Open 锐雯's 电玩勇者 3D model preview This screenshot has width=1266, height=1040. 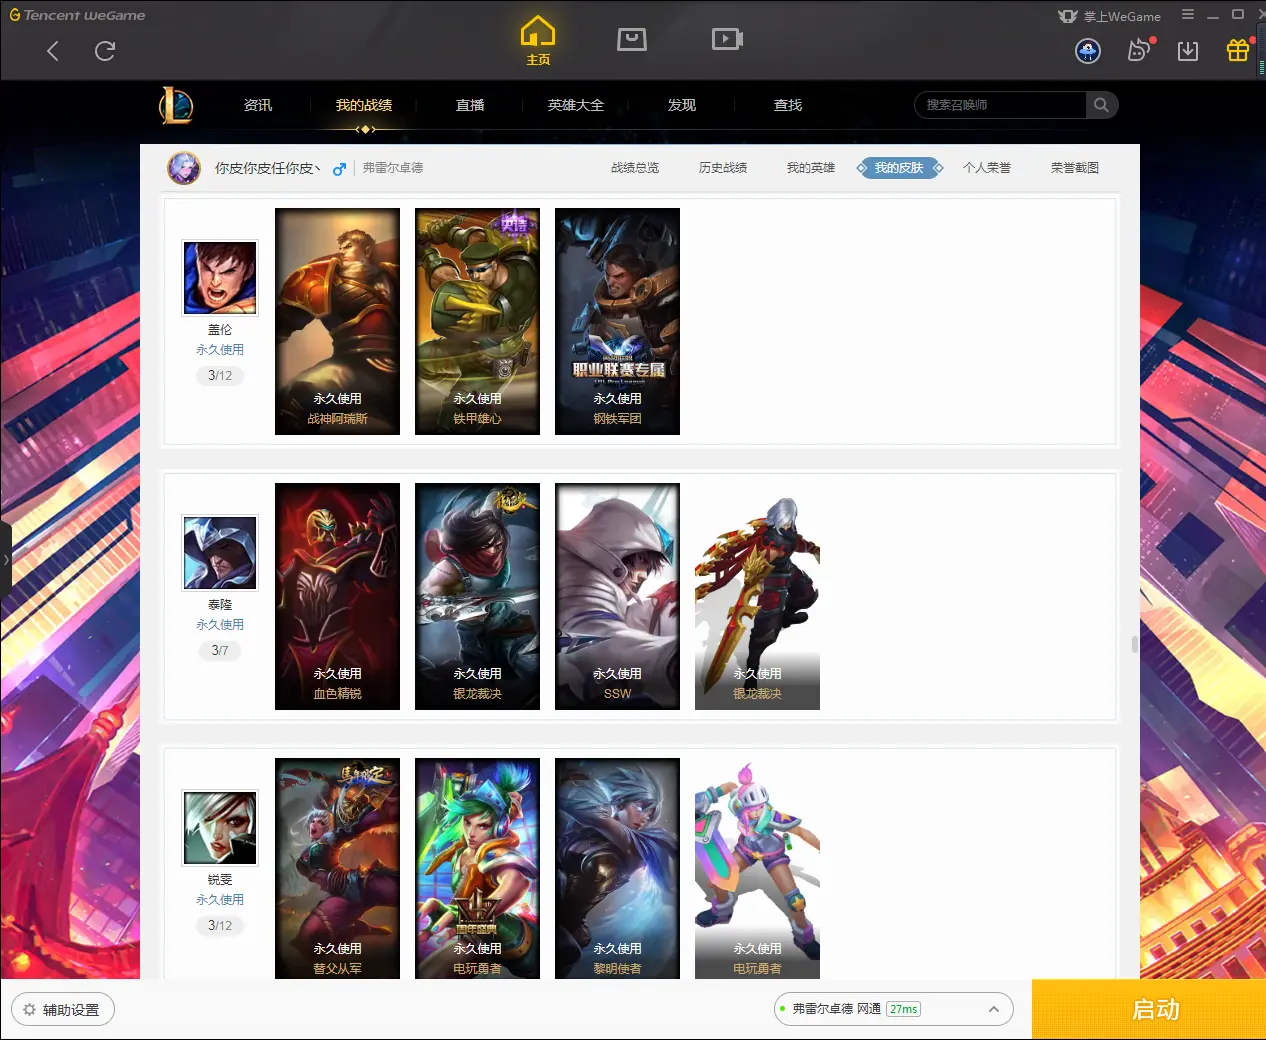point(757,868)
